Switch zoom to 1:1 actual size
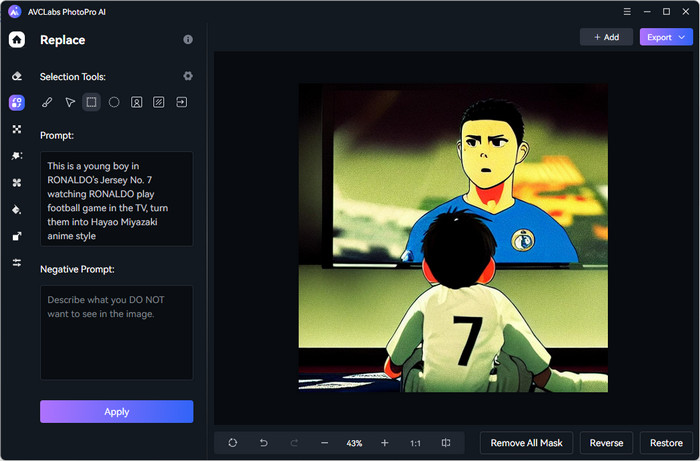 415,443
